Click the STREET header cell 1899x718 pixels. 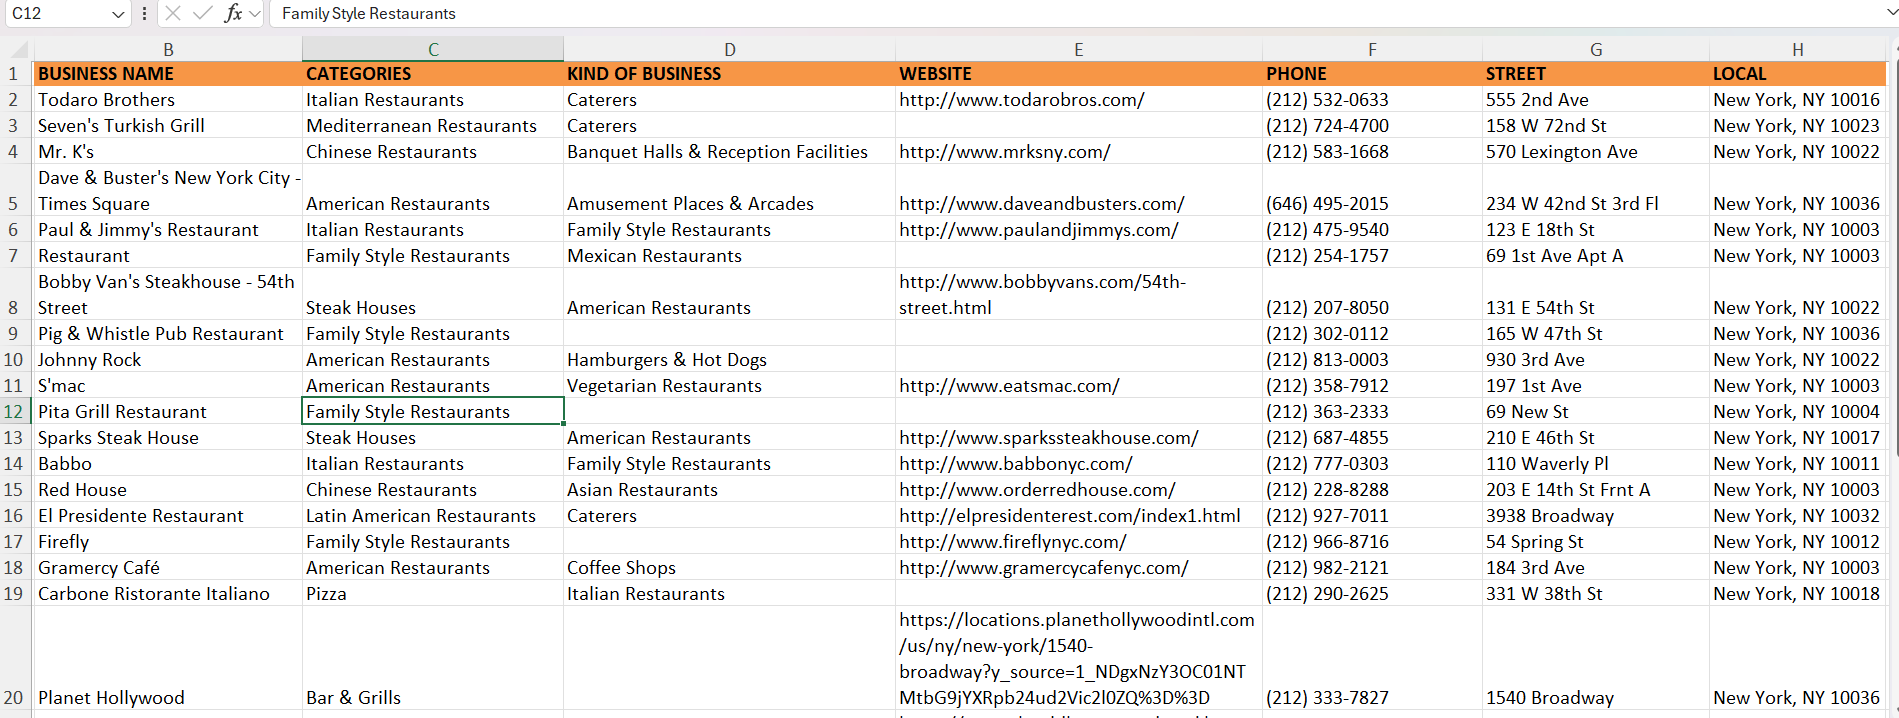point(1596,73)
